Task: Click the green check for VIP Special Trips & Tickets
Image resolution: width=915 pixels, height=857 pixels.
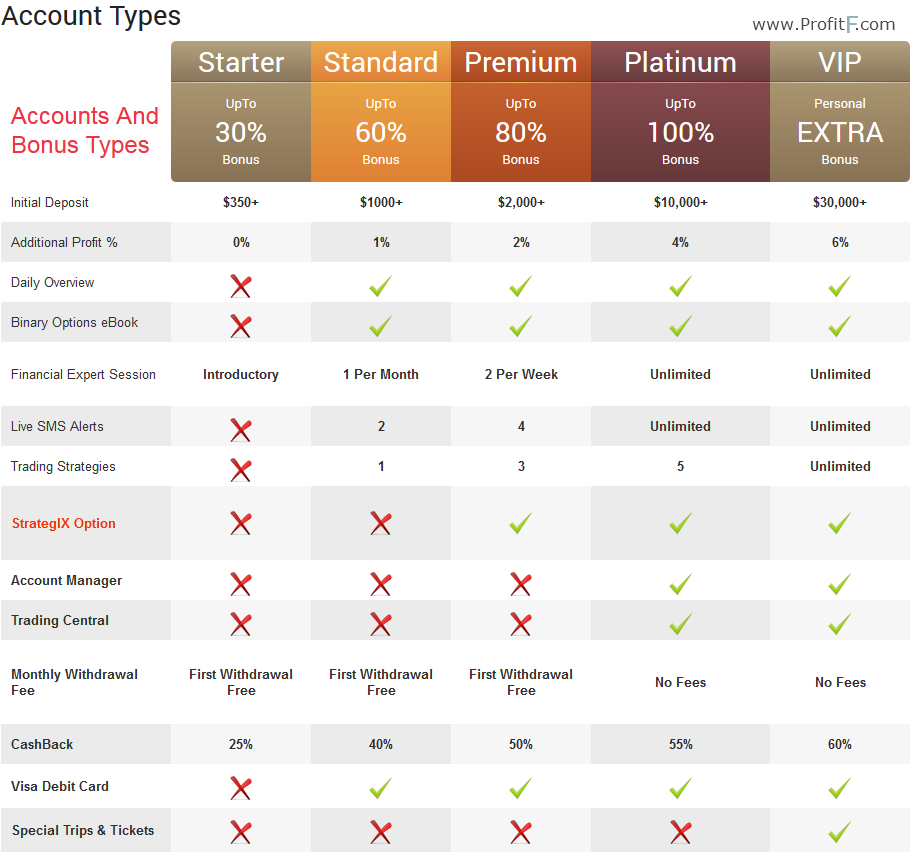Action: tap(840, 832)
